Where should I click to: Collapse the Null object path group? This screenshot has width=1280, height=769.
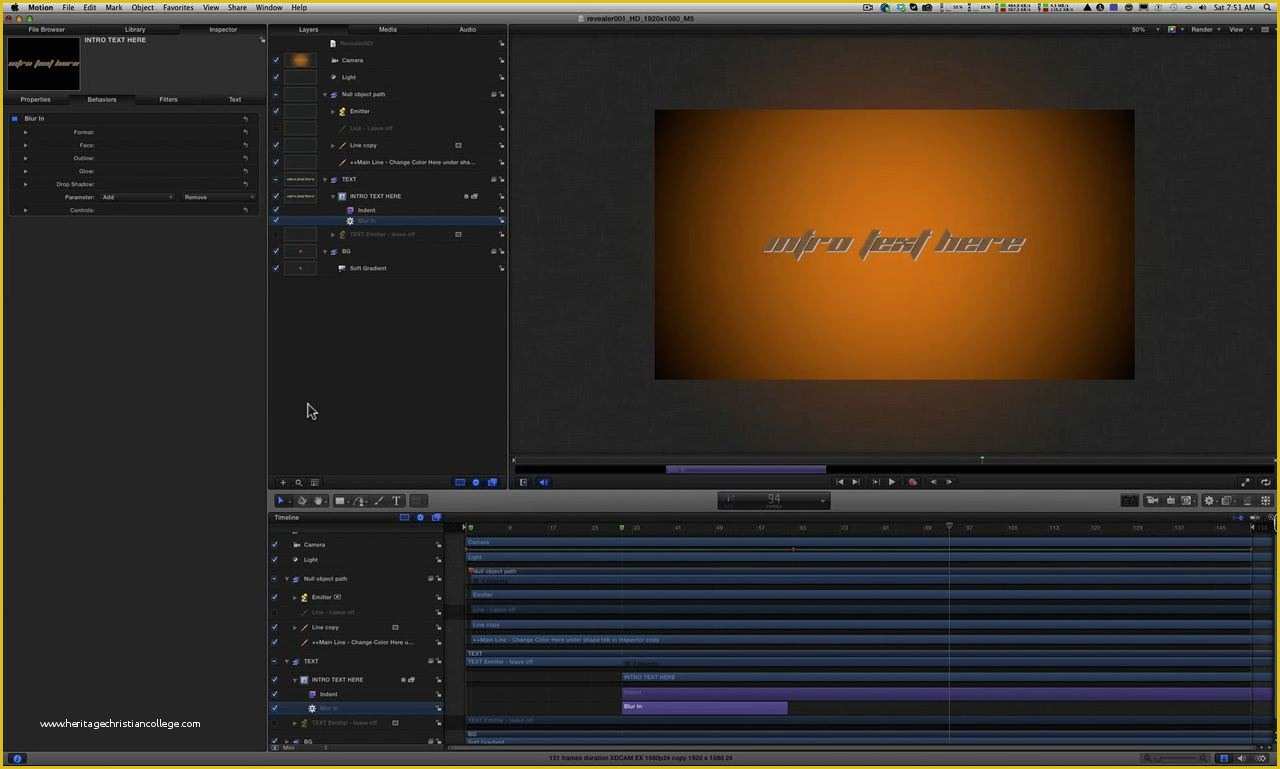click(x=325, y=94)
